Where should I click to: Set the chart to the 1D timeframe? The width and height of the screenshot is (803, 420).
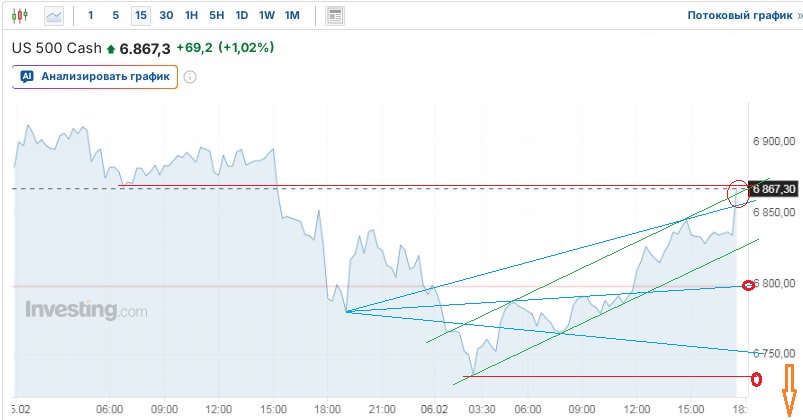click(241, 16)
